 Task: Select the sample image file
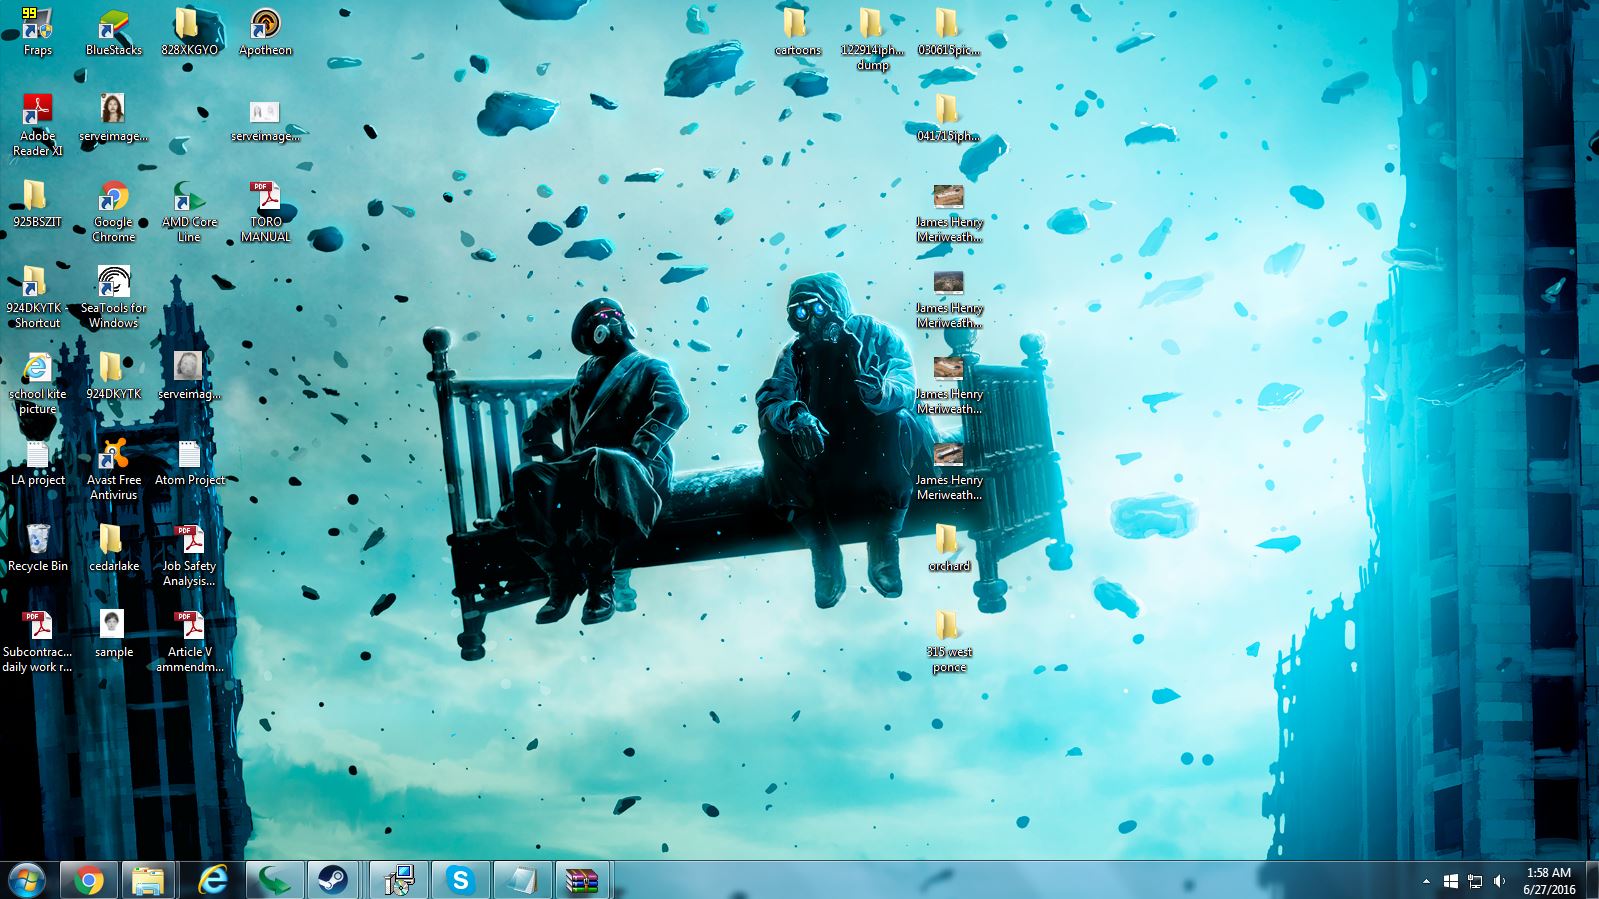click(x=113, y=635)
